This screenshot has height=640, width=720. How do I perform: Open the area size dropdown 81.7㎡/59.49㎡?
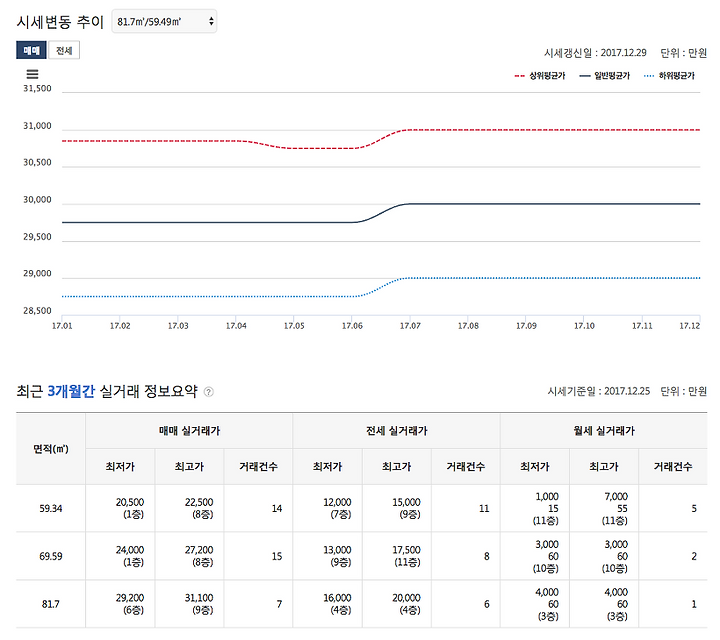pos(164,22)
